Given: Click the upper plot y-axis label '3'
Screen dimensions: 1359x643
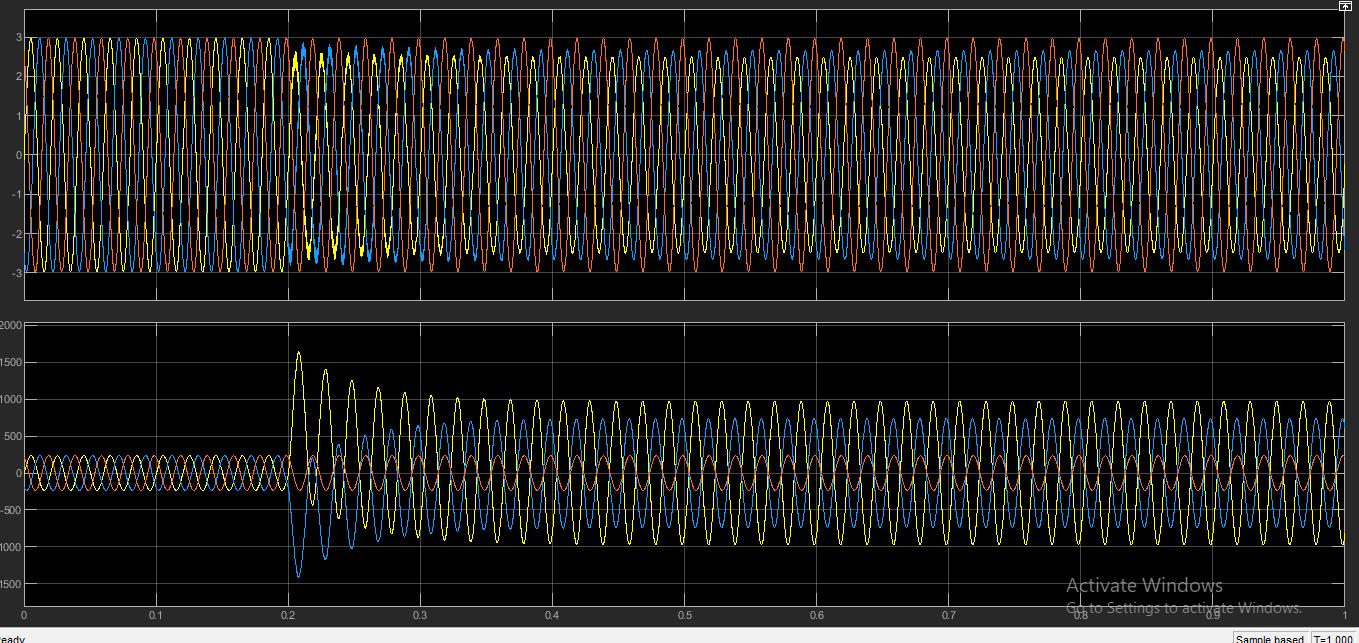Looking at the screenshot, I should tap(18, 38).
